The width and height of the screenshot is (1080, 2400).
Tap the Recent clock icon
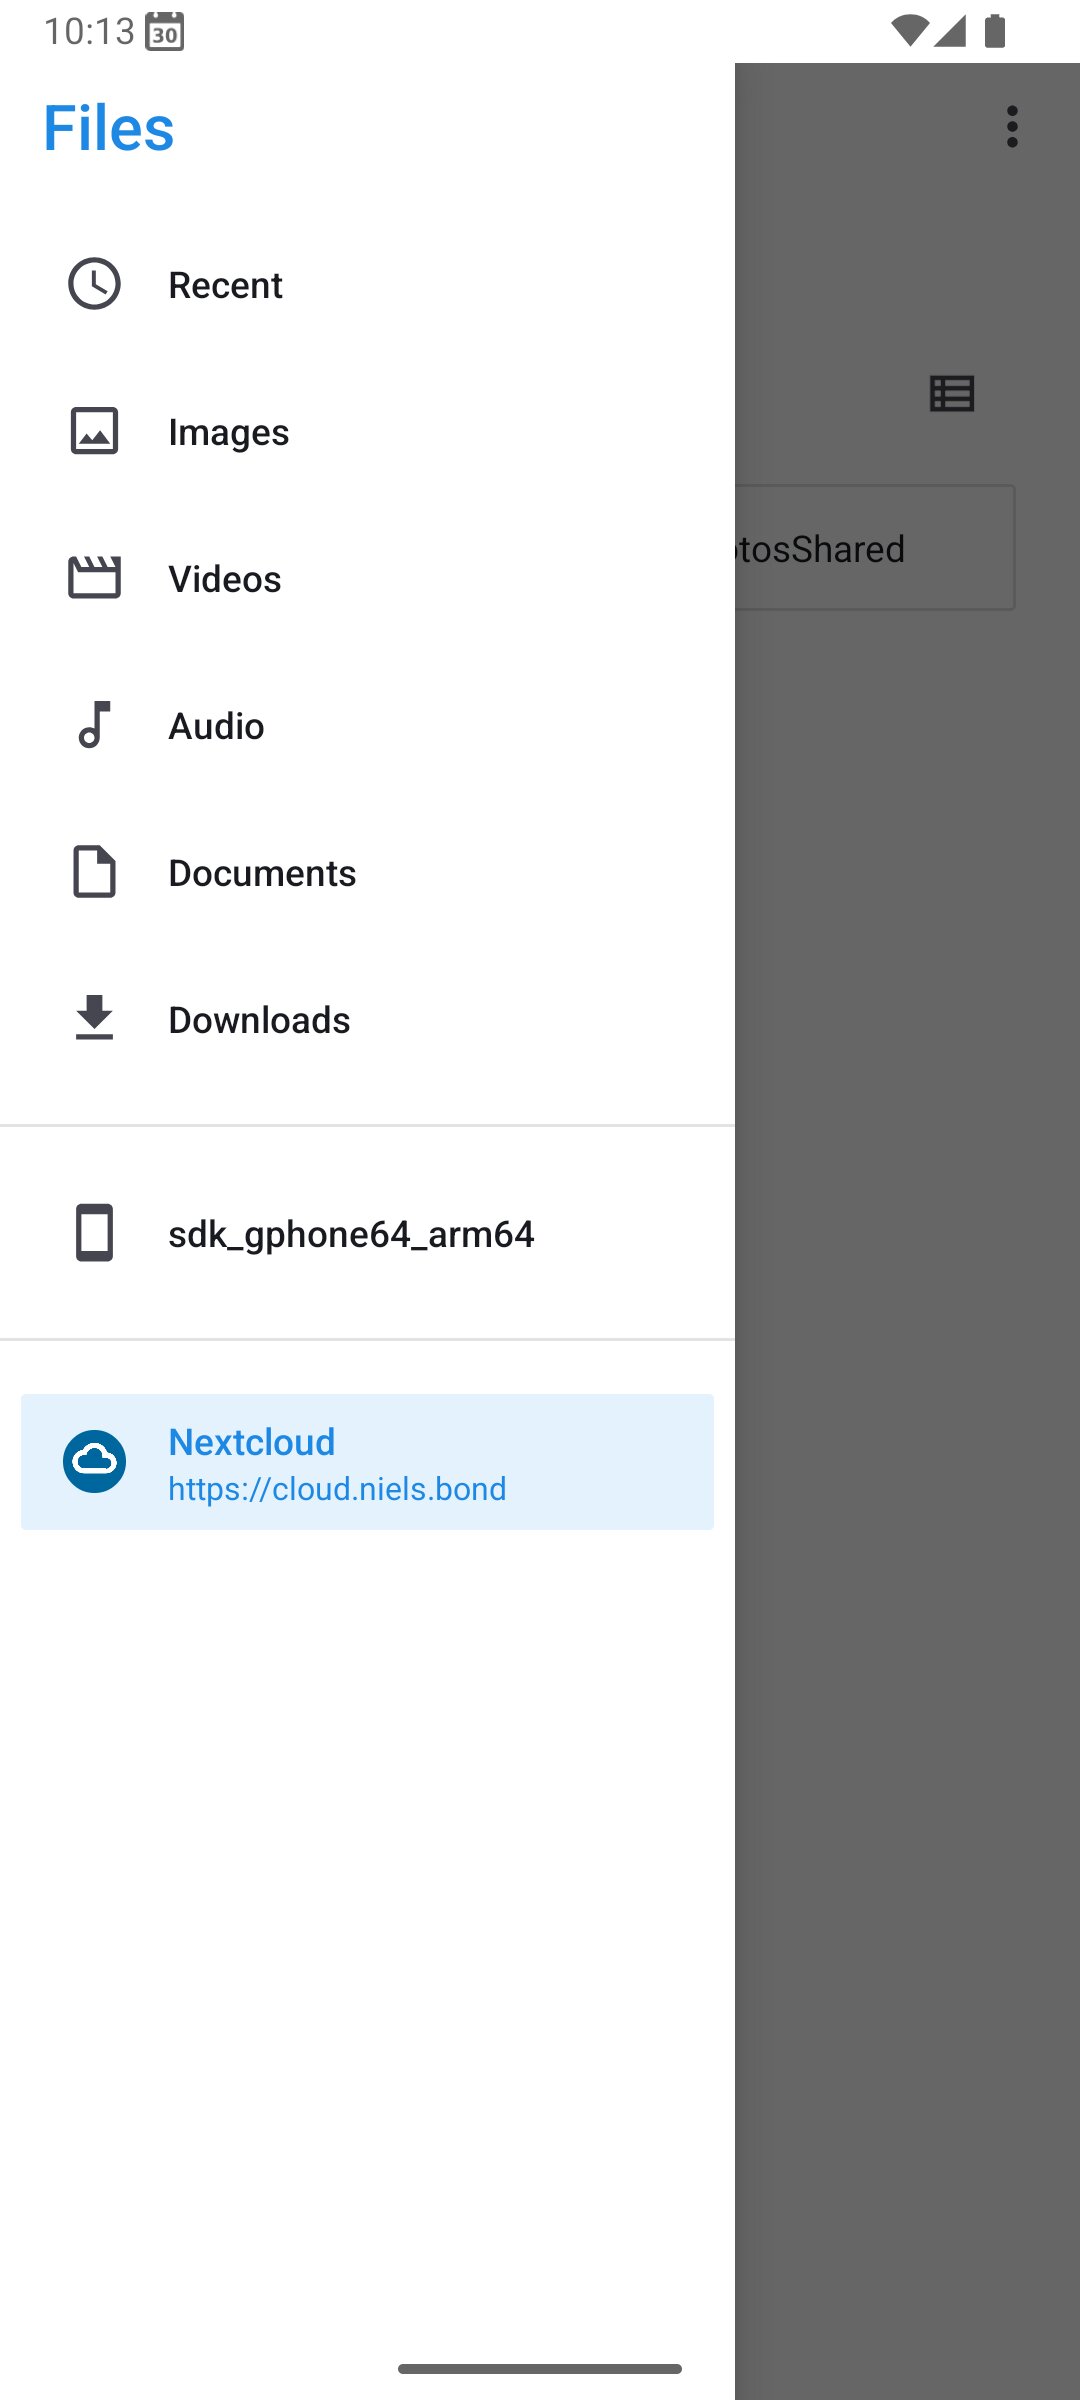tap(94, 284)
